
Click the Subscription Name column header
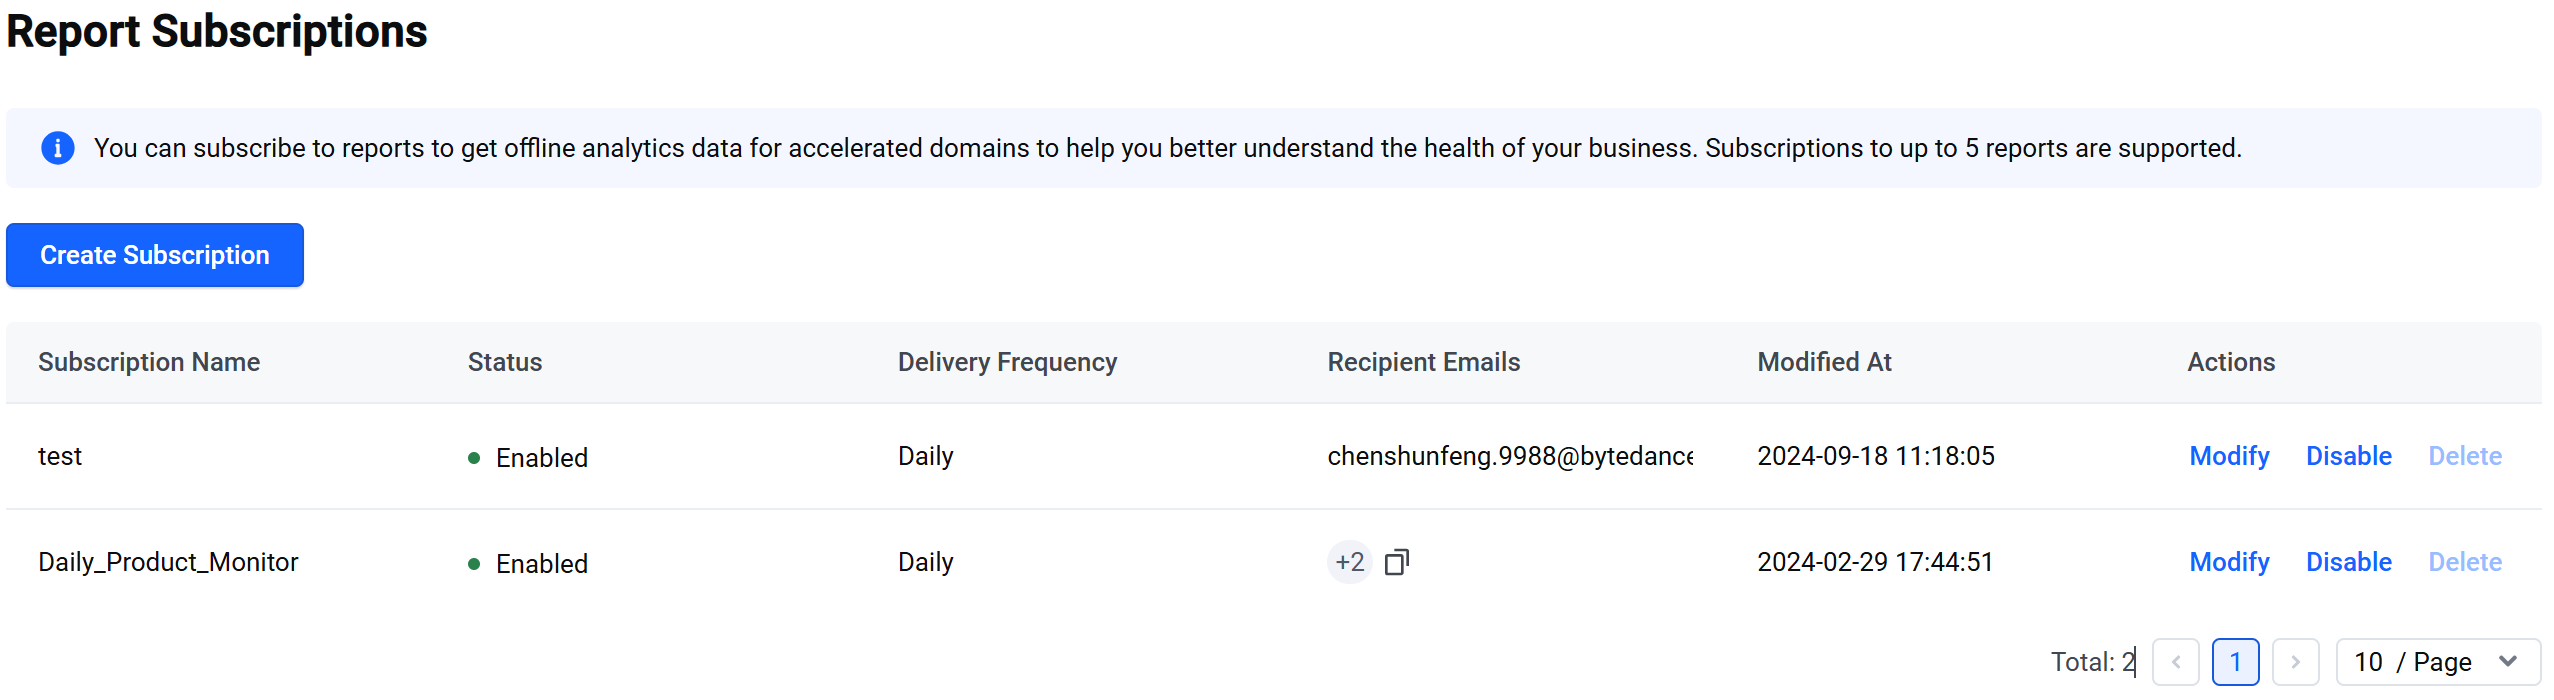tap(149, 362)
